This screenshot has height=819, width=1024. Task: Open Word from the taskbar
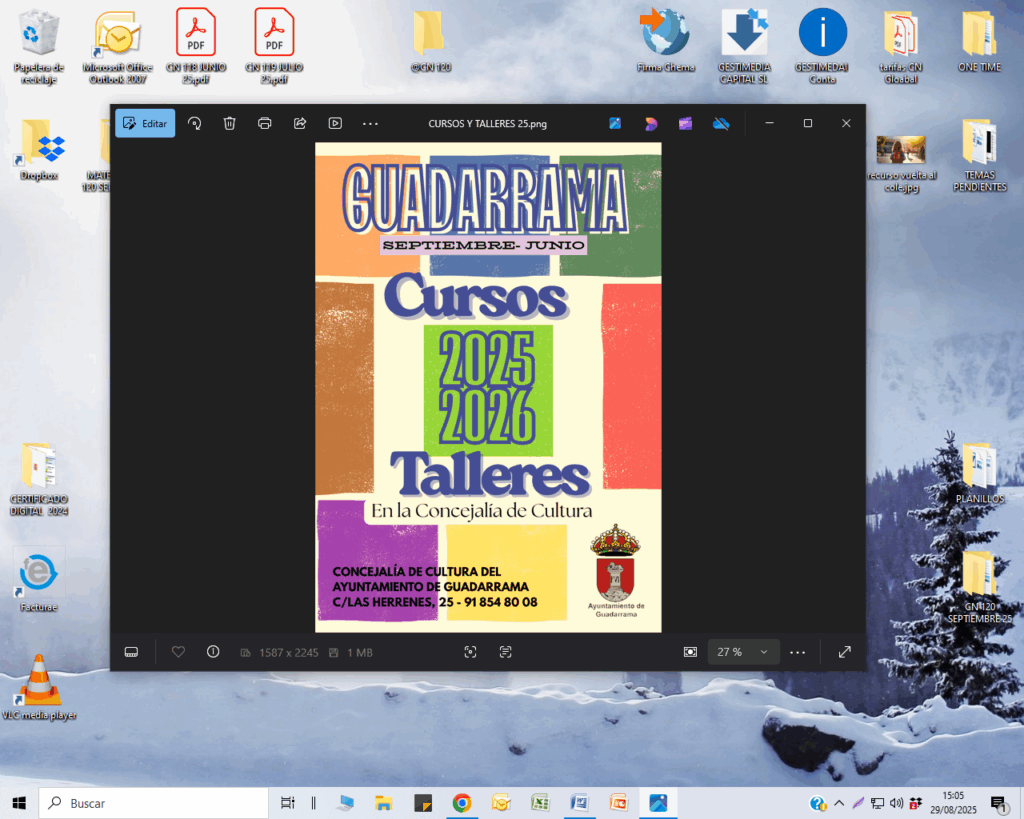[x=579, y=803]
